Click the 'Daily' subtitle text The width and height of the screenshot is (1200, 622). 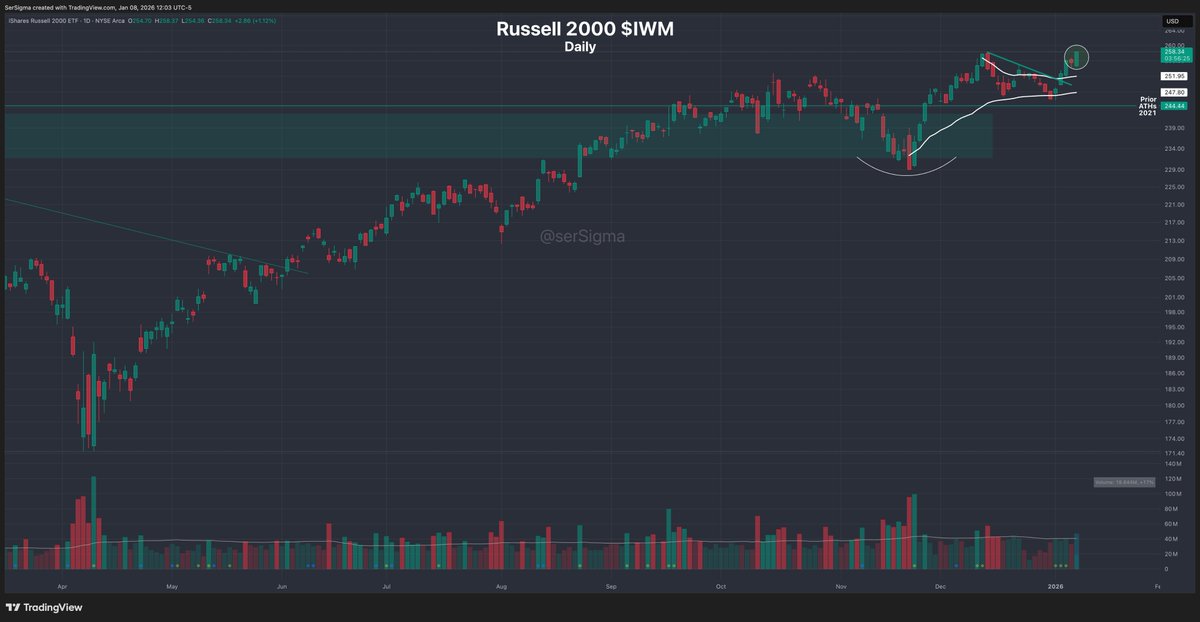580,47
